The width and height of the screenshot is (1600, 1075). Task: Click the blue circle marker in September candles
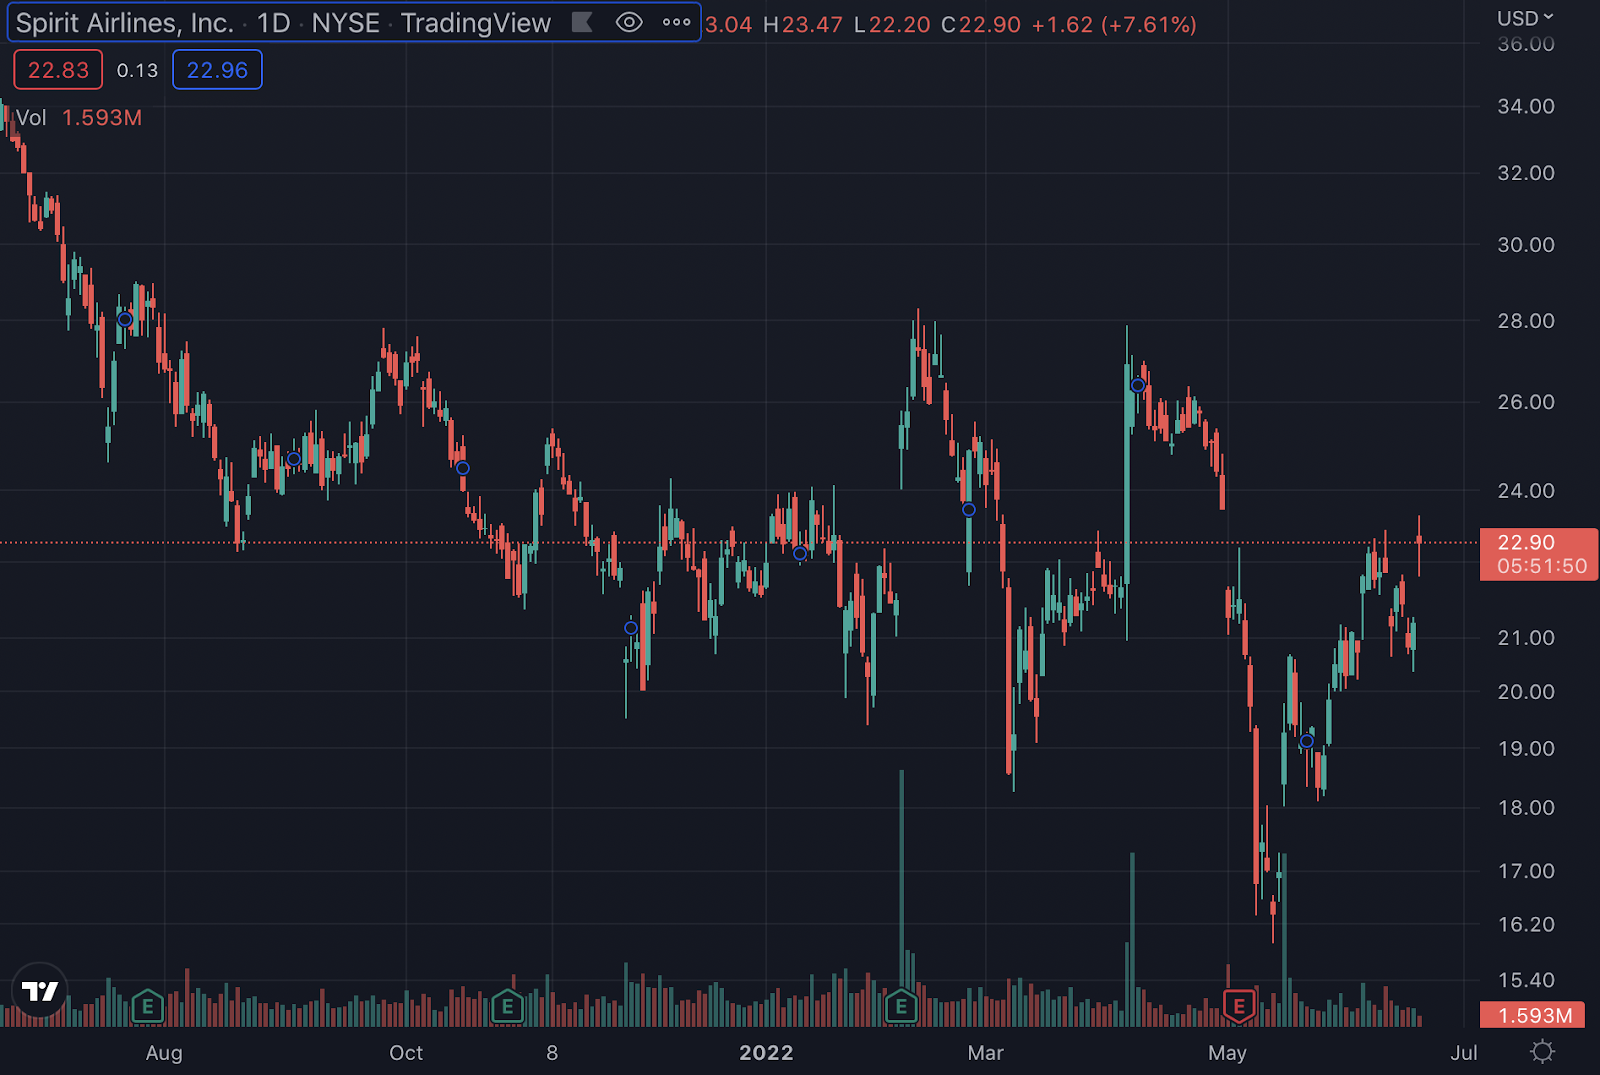coord(294,460)
